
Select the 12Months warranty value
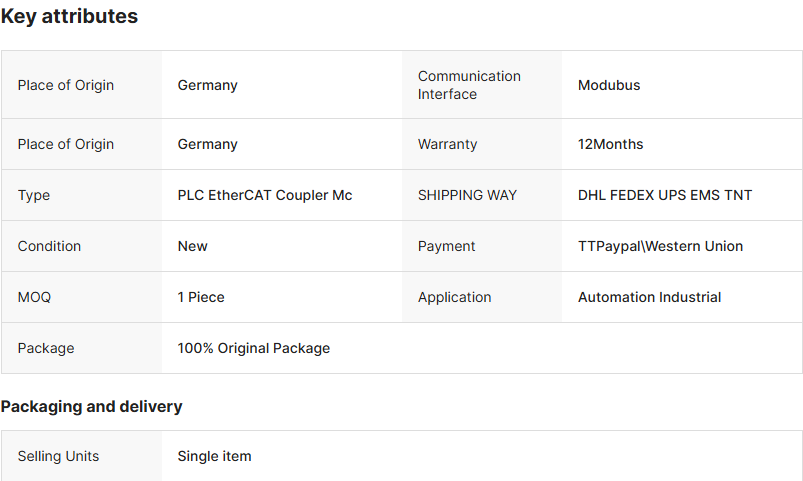[610, 144]
